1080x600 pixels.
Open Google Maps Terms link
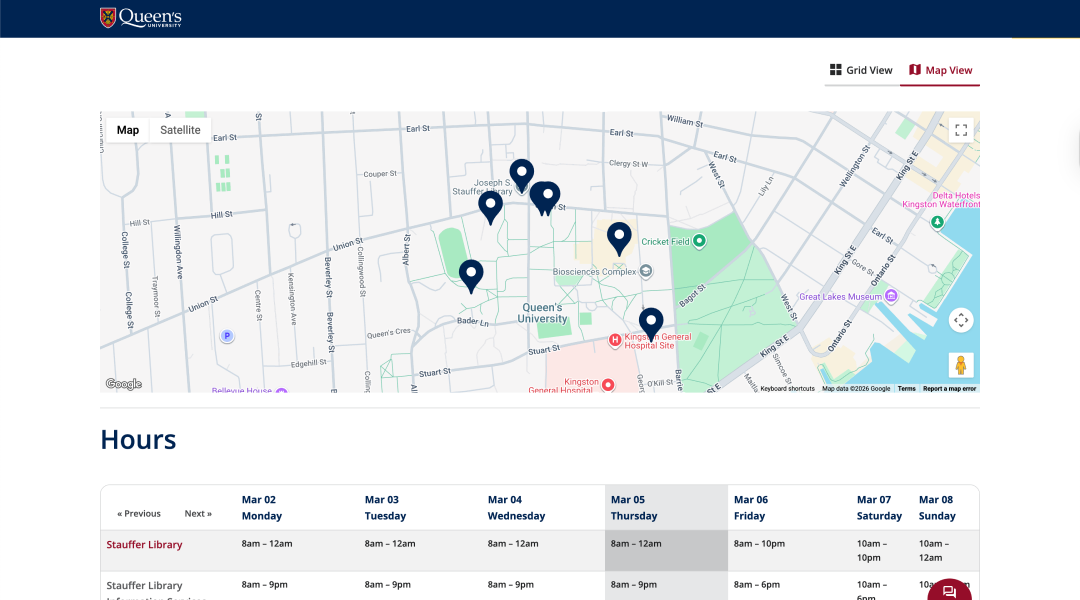pos(906,389)
